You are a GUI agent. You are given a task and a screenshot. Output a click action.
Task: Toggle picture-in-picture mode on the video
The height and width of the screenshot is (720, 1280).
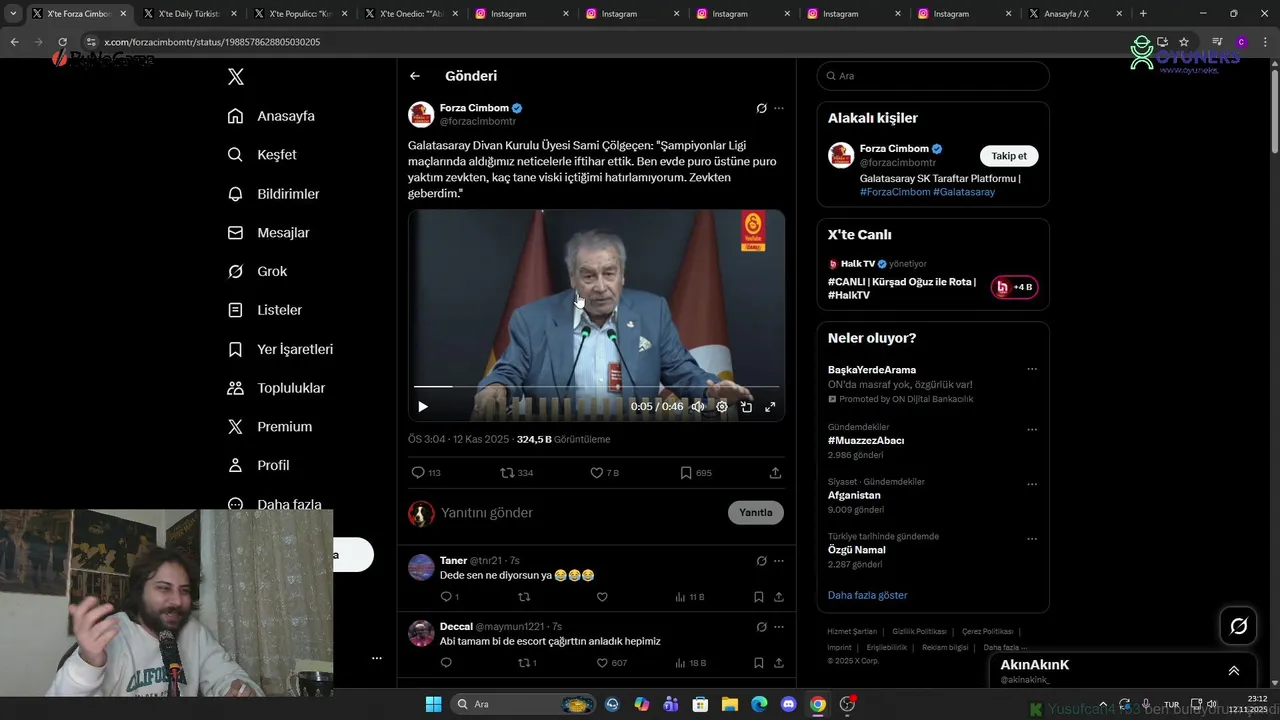tap(746, 406)
